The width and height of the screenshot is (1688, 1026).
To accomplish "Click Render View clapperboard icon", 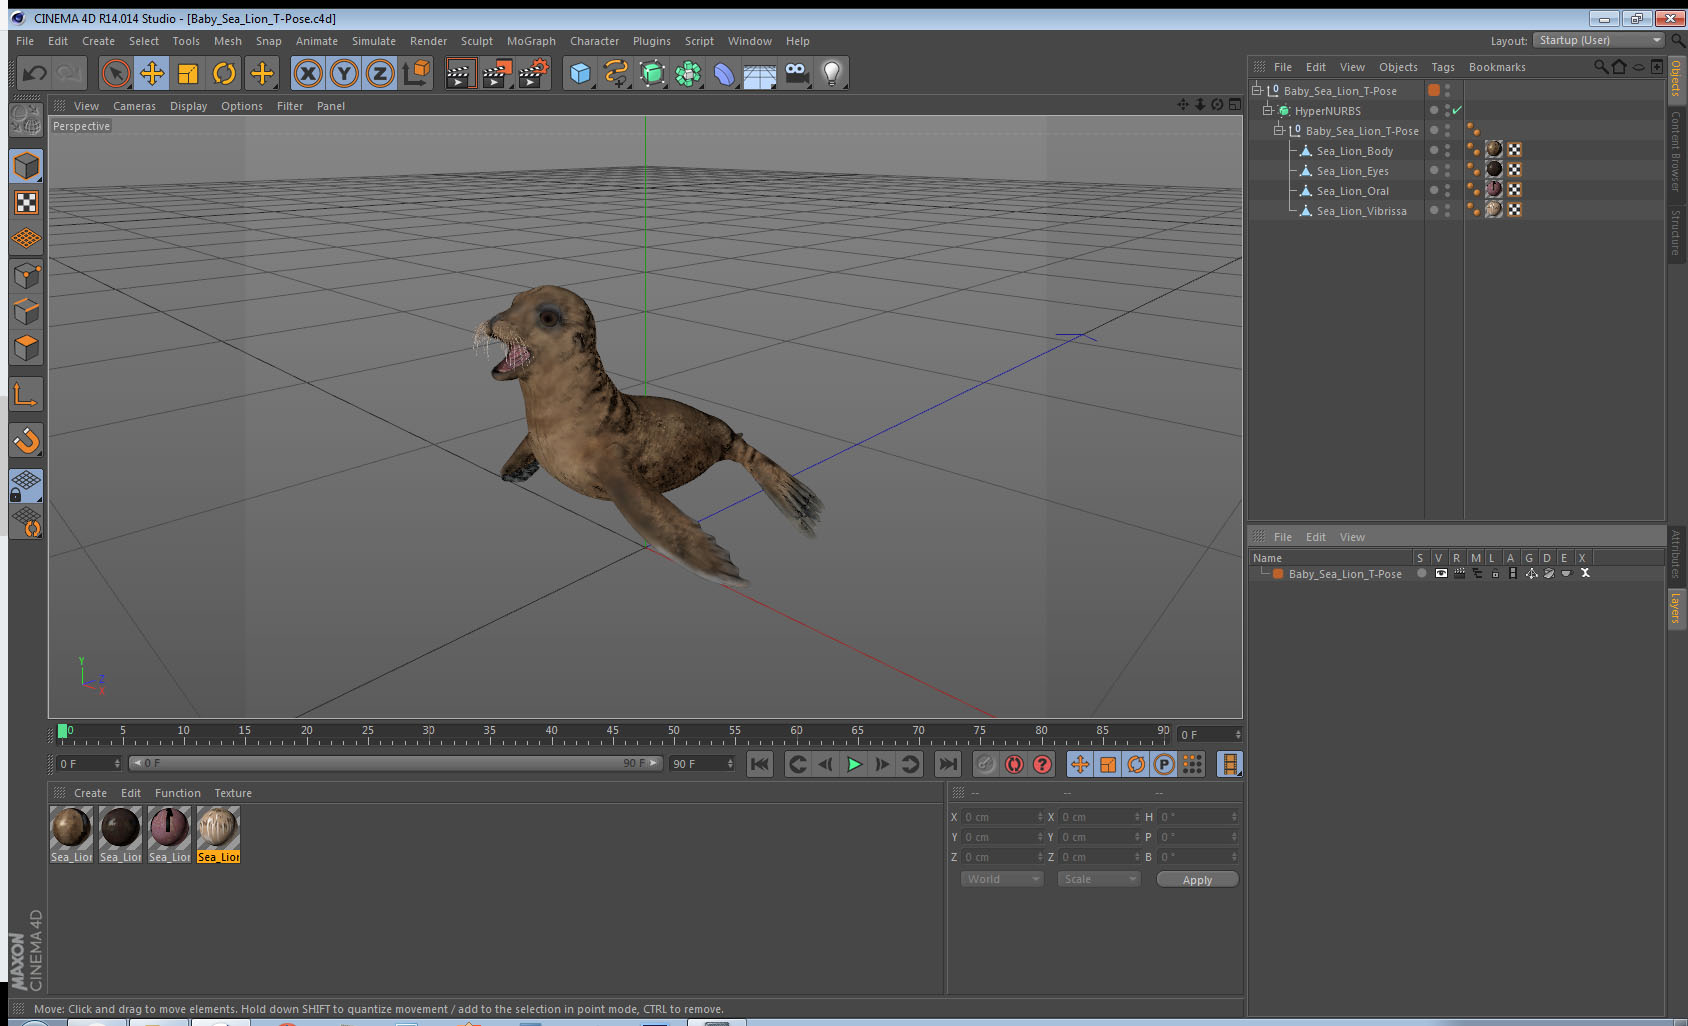I will (x=459, y=73).
